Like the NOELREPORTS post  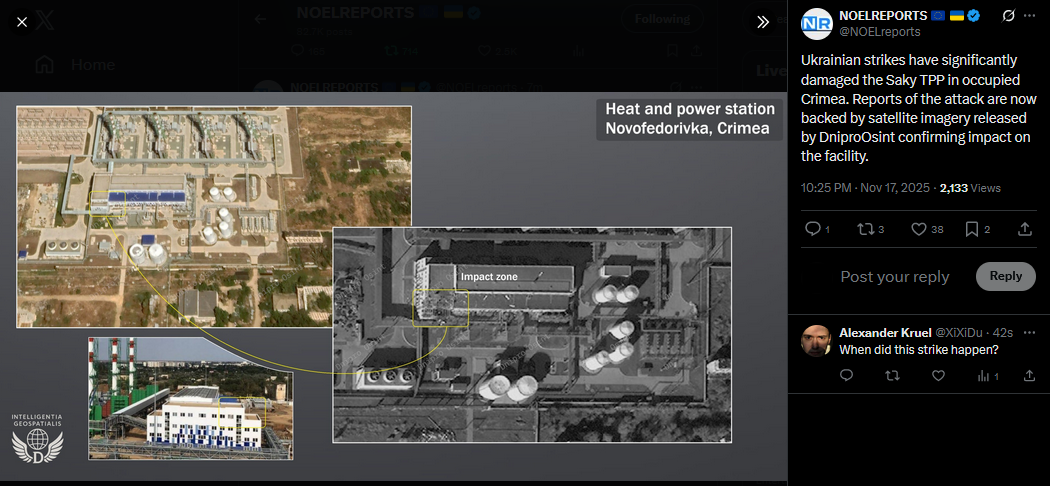(918, 229)
